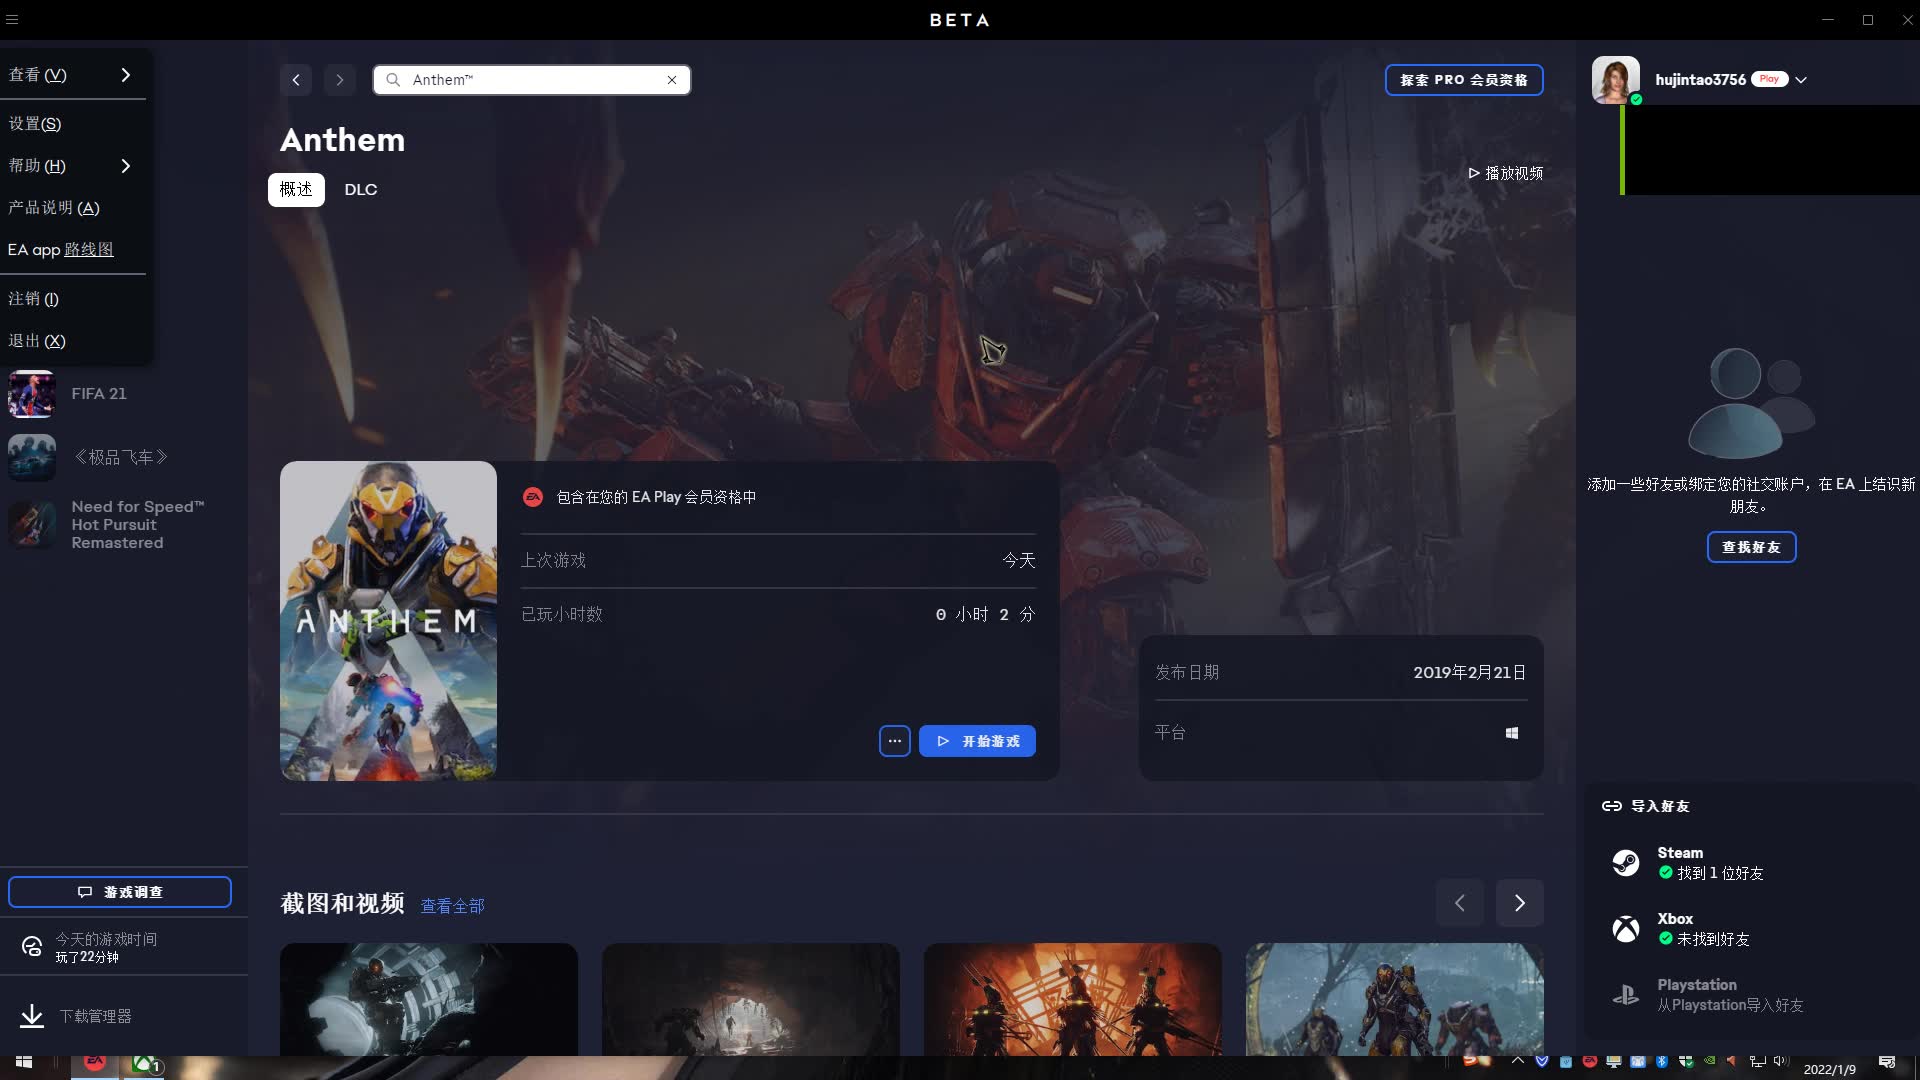The height and width of the screenshot is (1080, 1920).
Task: Click EA app taskbar icon
Action: pos(95,1063)
